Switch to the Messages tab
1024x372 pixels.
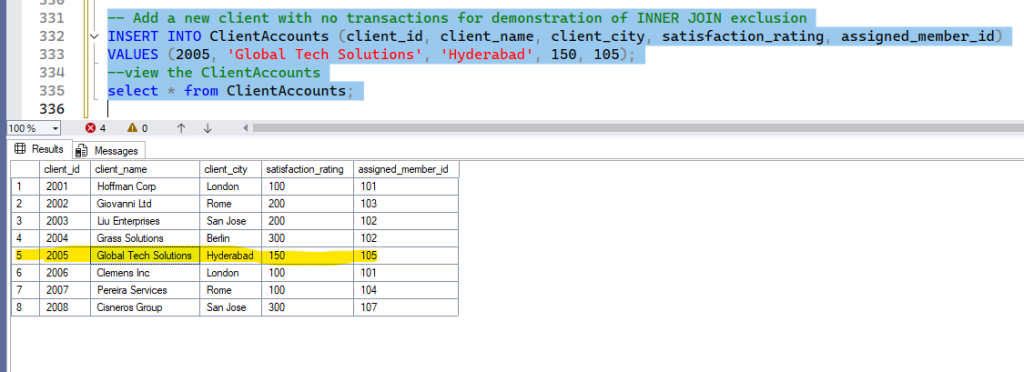pos(108,151)
